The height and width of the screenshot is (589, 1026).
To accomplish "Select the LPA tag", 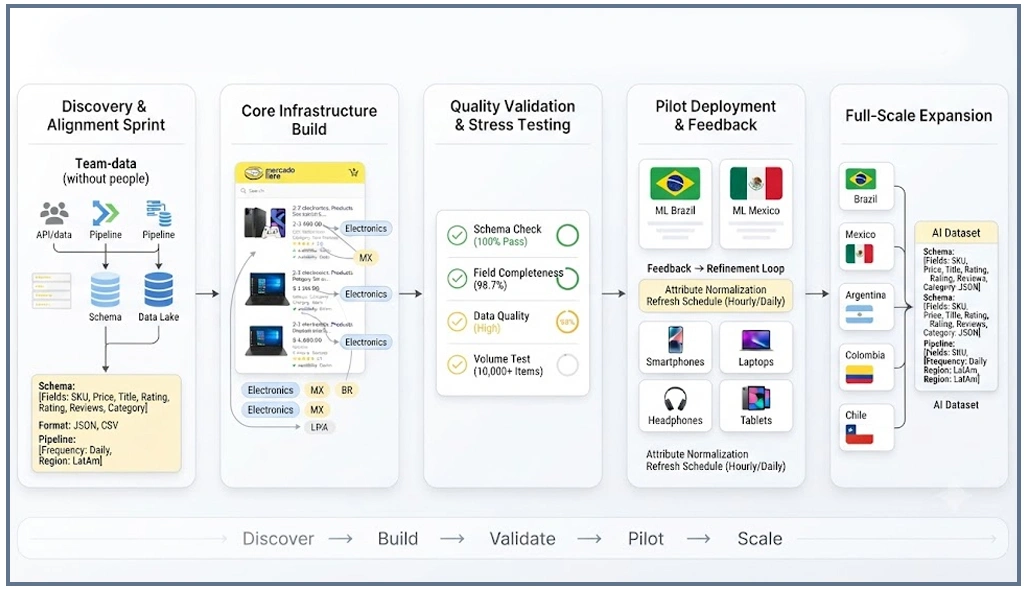I will point(319,427).
